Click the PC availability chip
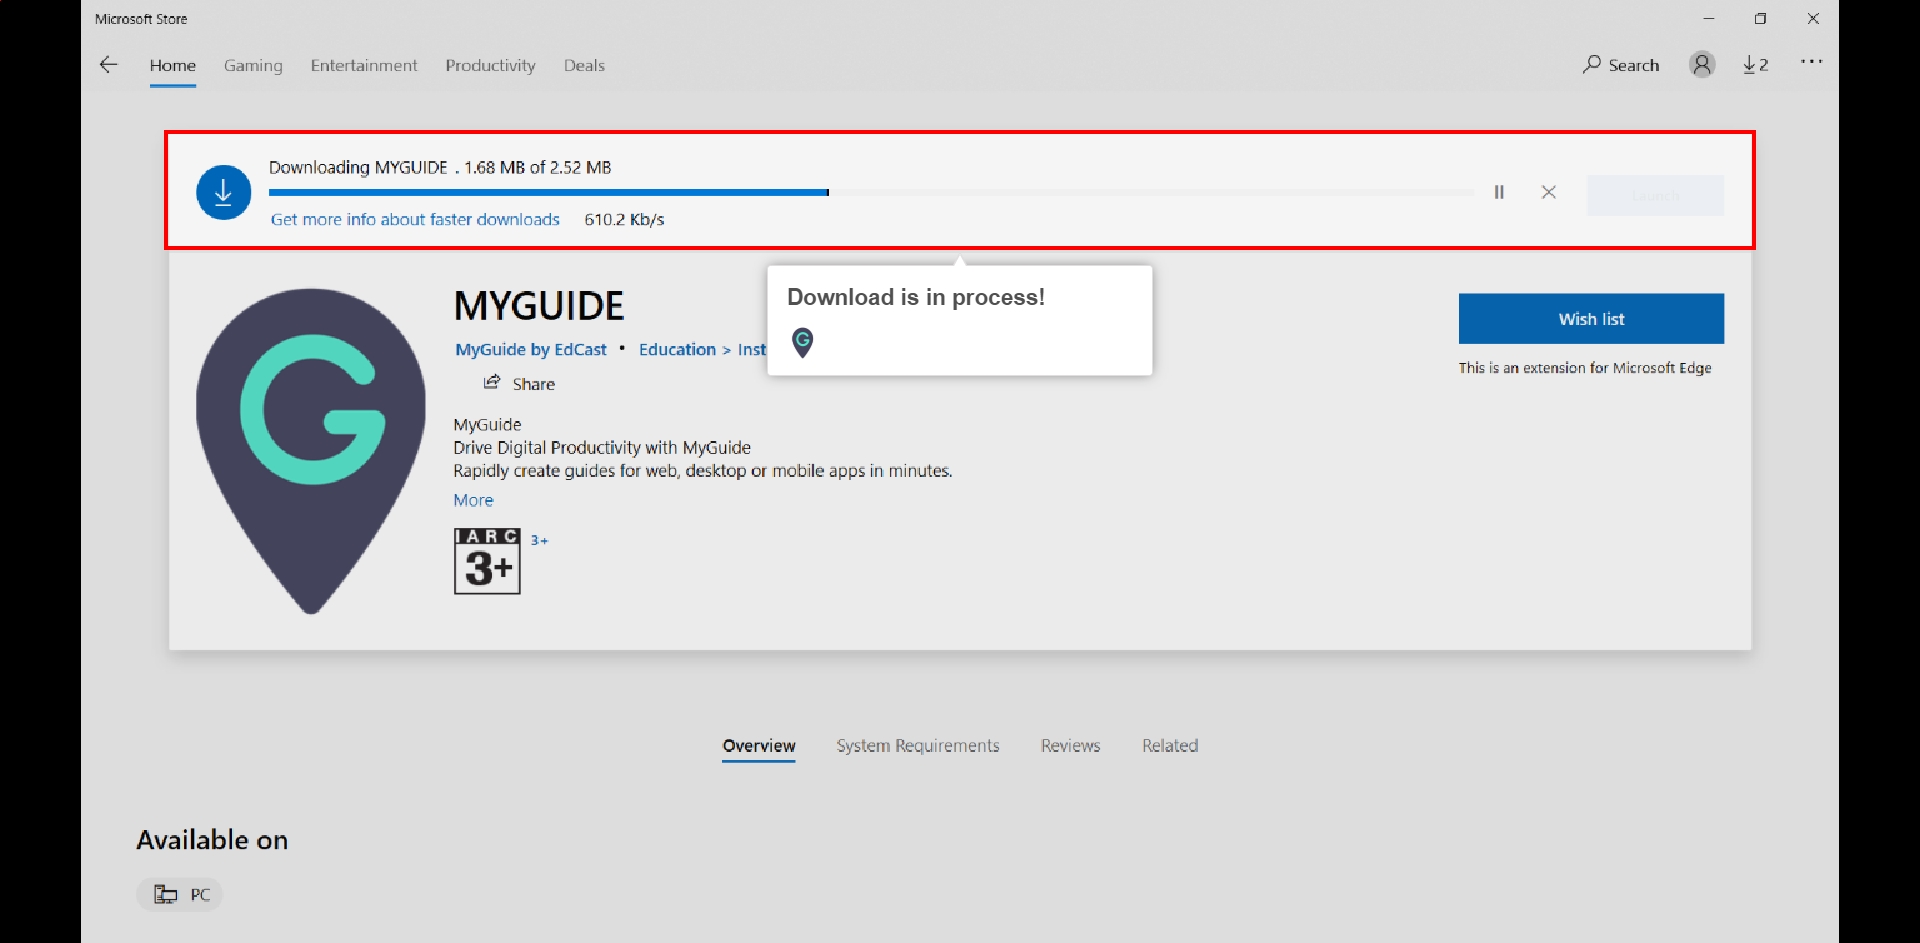This screenshot has width=1920, height=943. pyautogui.click(x=180, y=894)
